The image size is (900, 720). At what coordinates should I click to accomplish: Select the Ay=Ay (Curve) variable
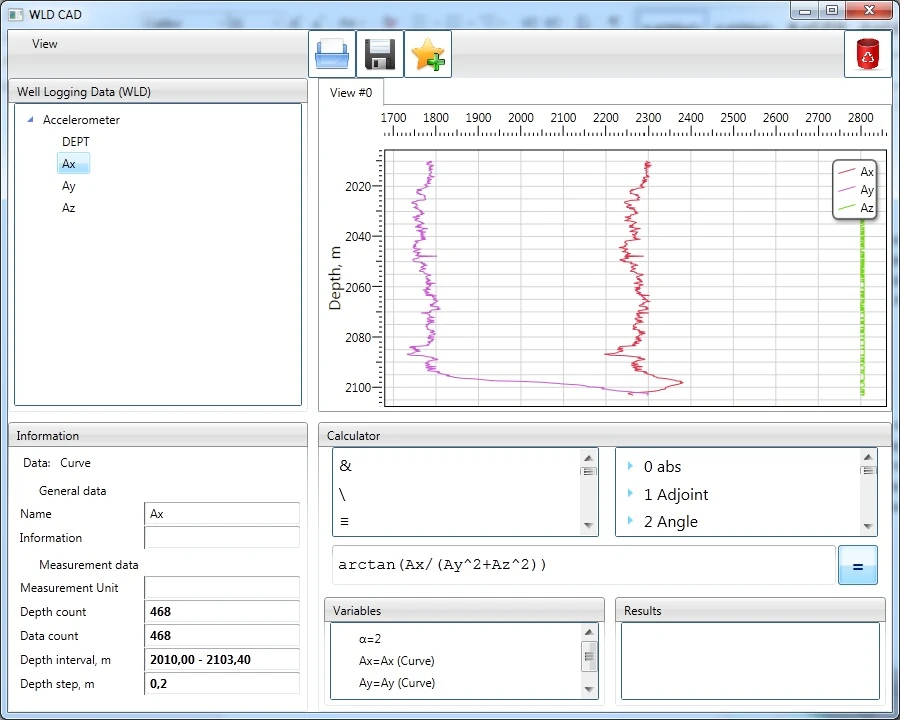click(x=397, y=683)
